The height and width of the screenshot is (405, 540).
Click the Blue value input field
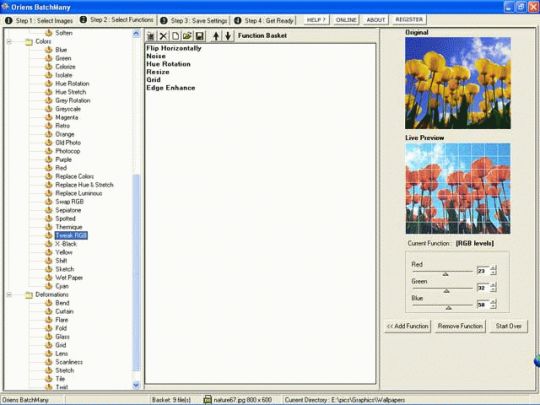(483, 304)
